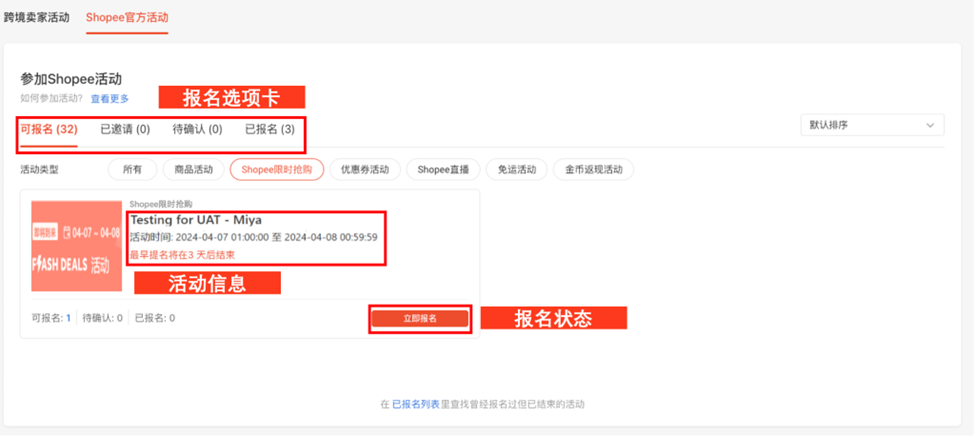Viewport: 975px width, 438px height.
Task: Toggle the Shopee限时抢购 filter chip
Action: [277, 169]
